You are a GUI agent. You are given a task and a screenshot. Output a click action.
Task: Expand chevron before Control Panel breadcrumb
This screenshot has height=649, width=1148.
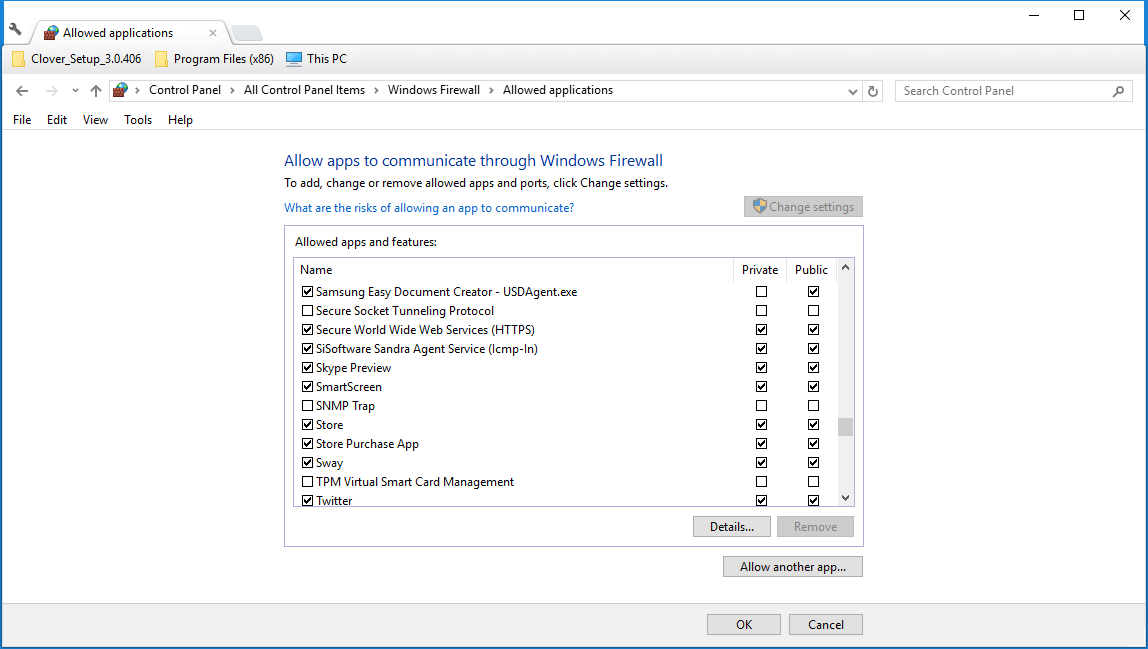point(137,90)
